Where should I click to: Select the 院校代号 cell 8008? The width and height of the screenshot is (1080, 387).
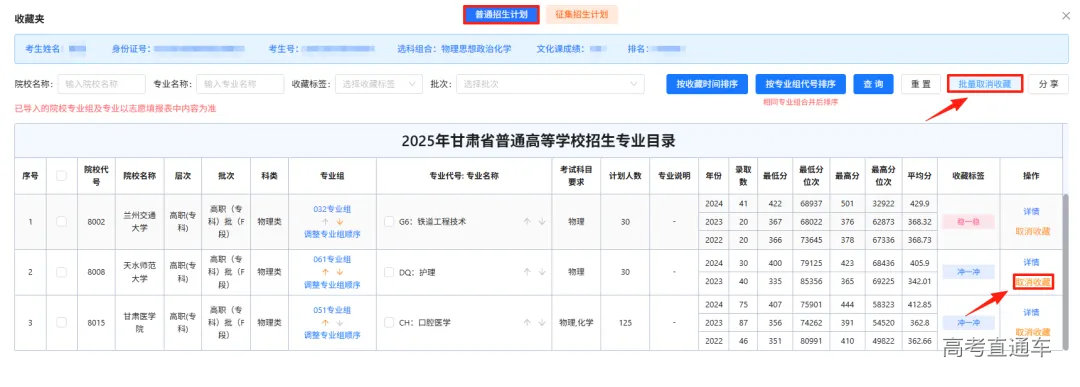(96, 272)
